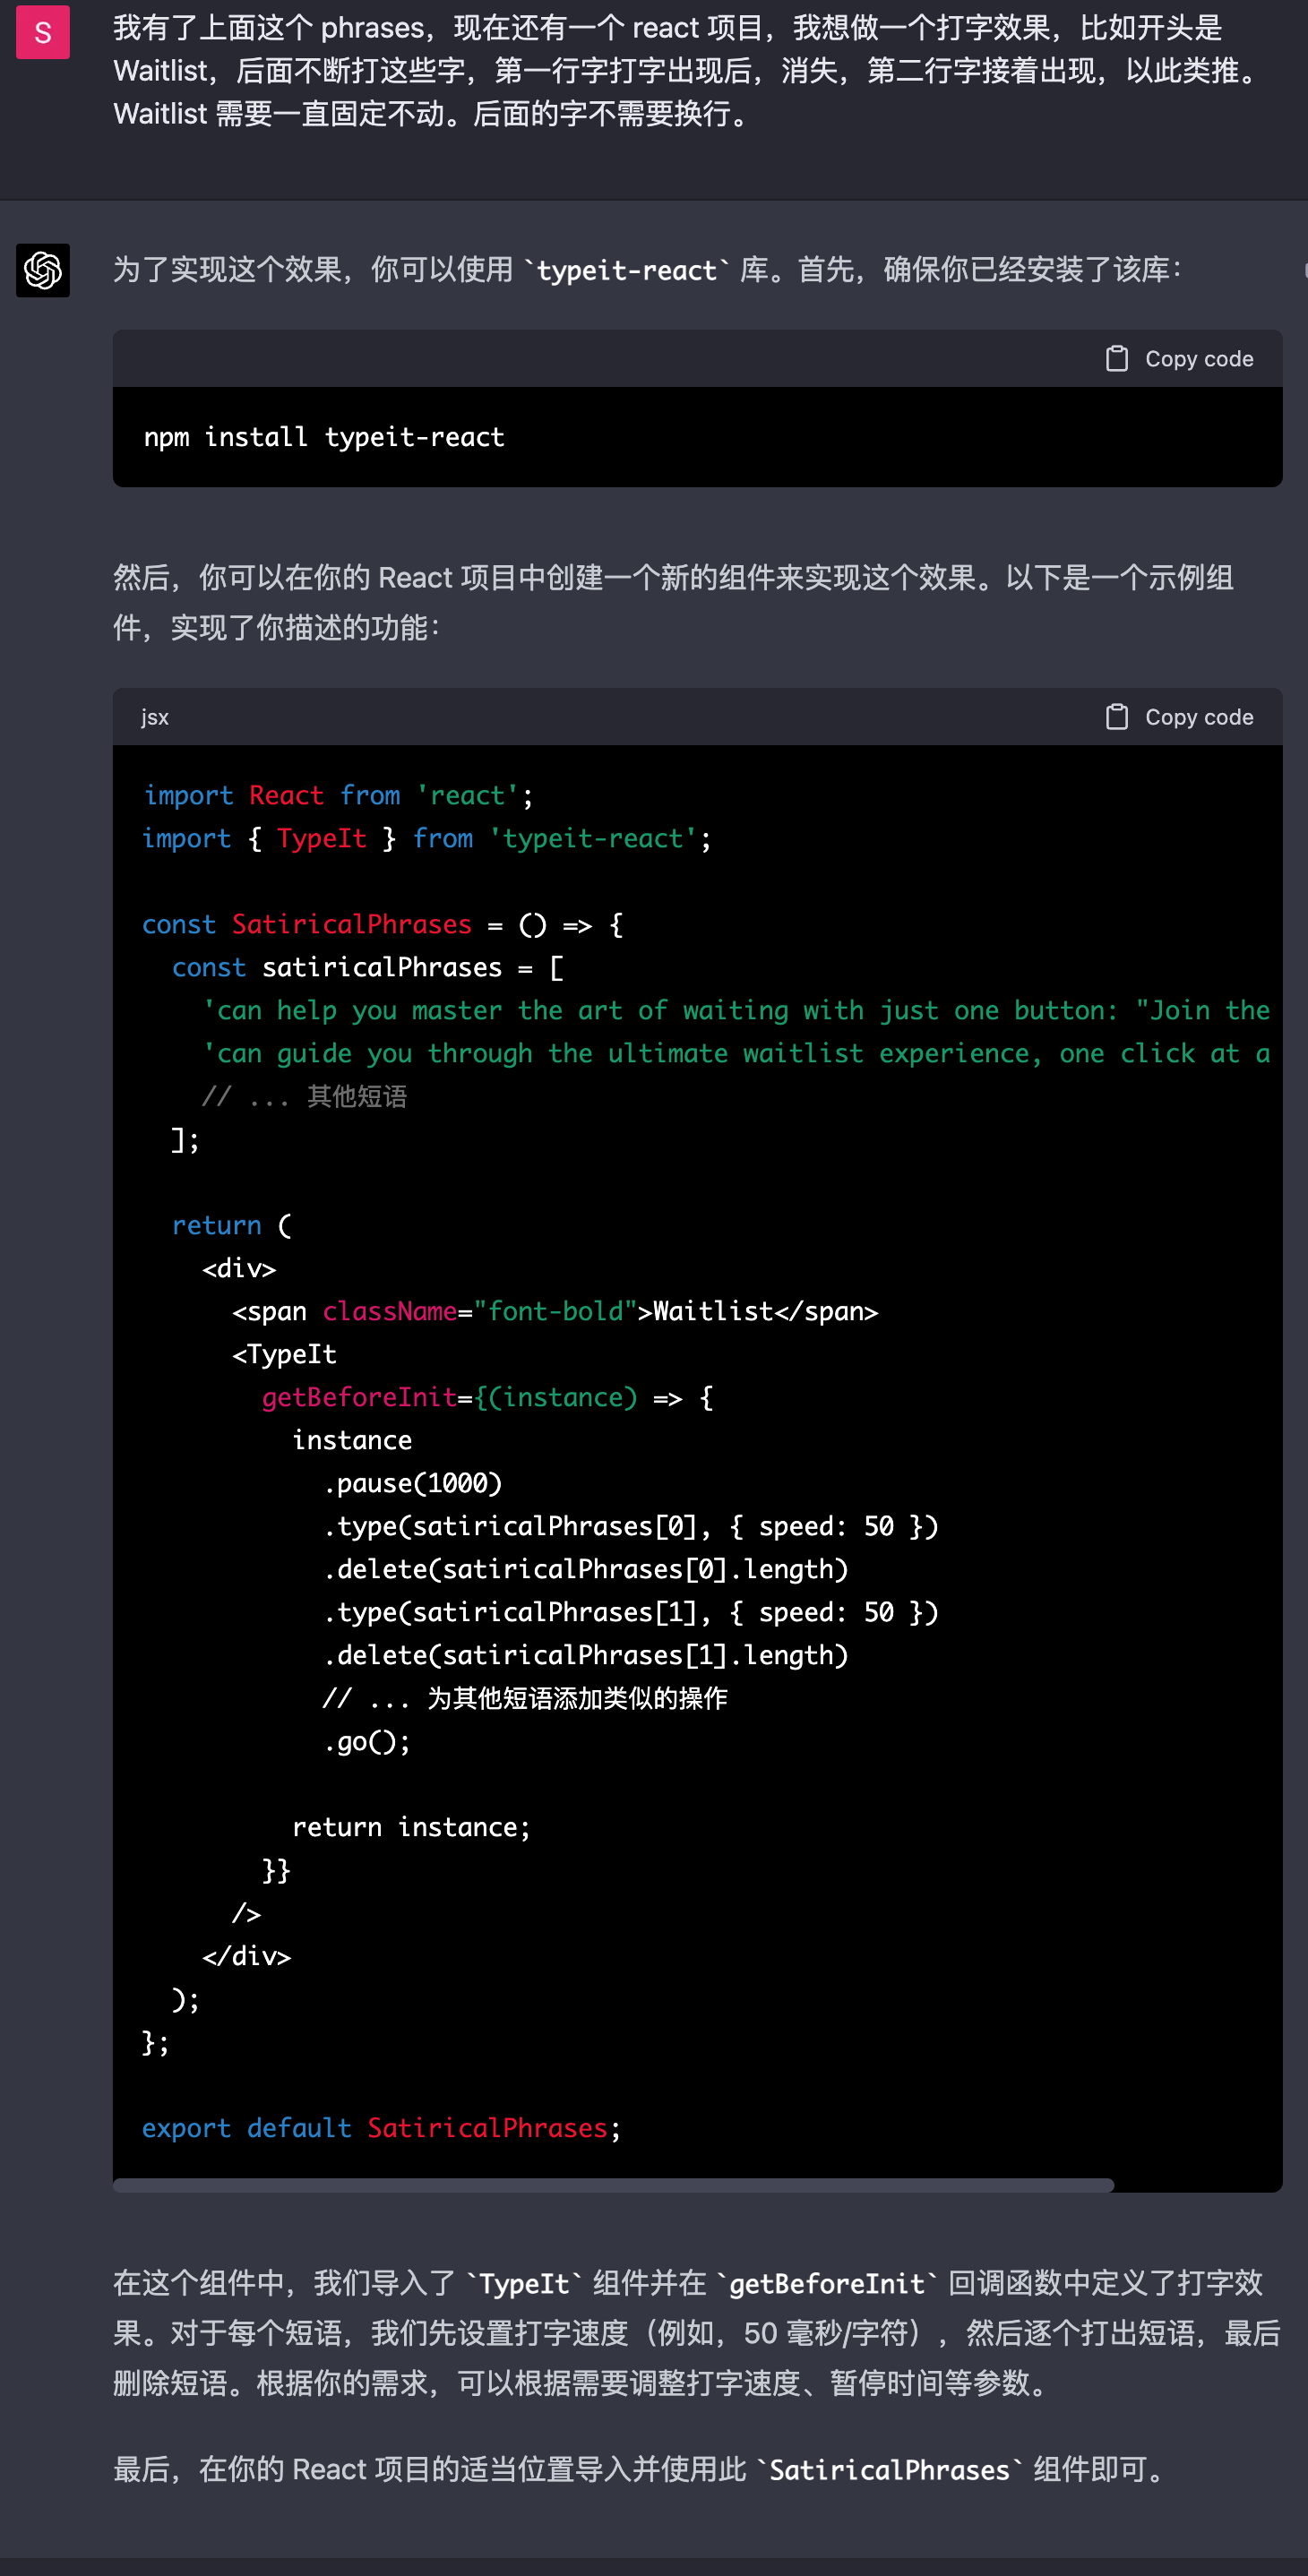
Task: Click inline code "typeit-react" in the first reply sentence
Action: (x=626, y=271)
